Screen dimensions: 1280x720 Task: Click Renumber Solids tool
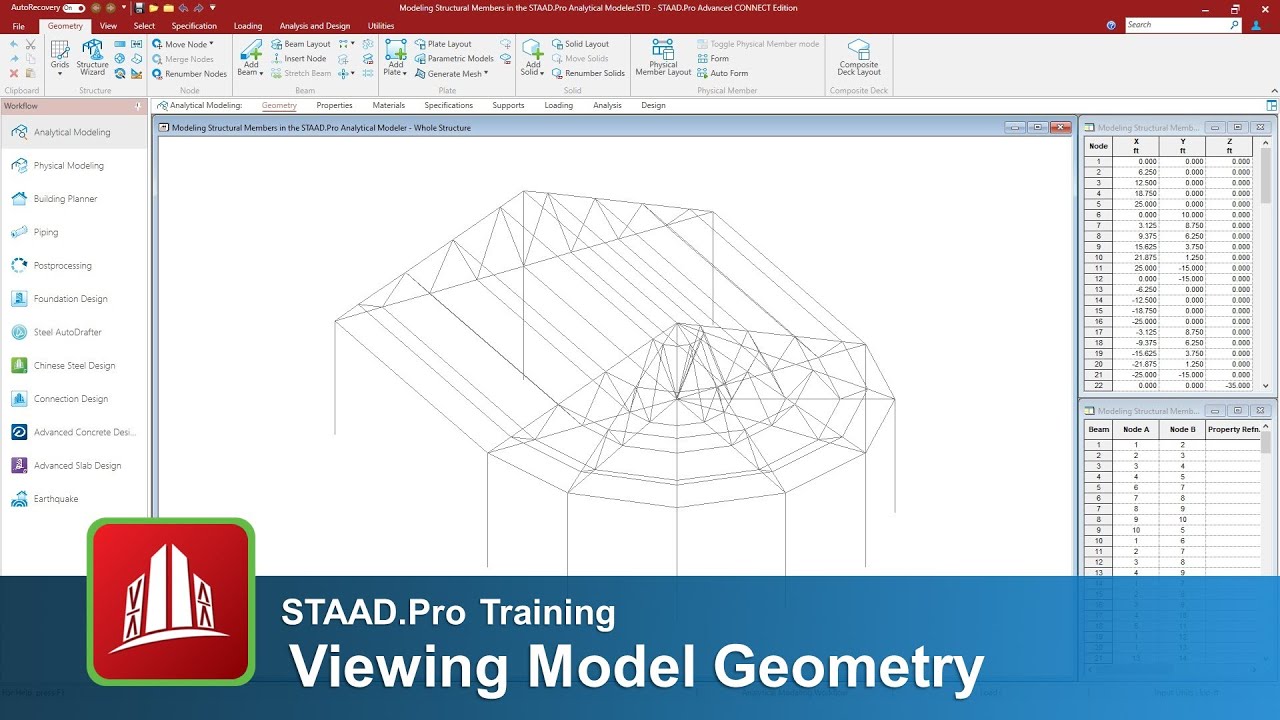coord(588,73)
